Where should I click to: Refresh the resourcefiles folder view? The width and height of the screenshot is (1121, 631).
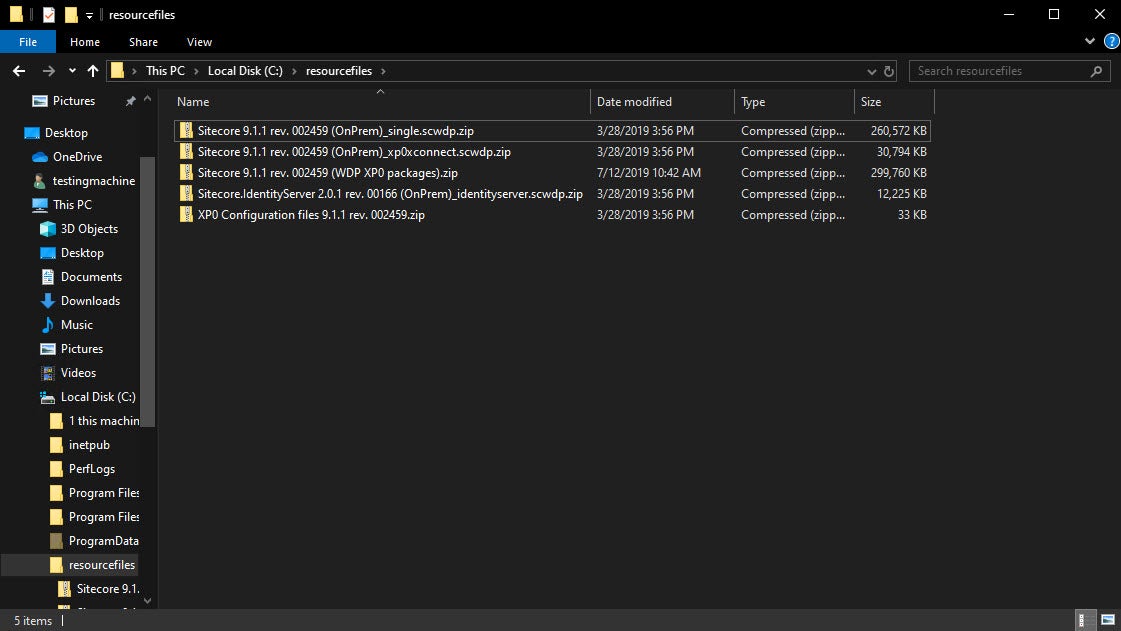(x=889, y=71)
